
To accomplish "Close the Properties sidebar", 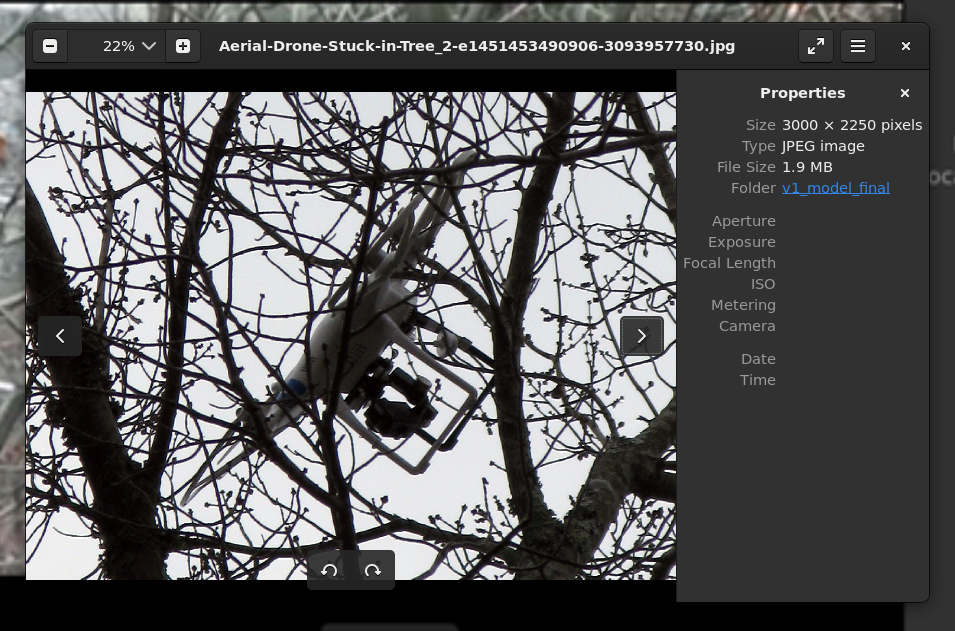I will tap(905, 93).
